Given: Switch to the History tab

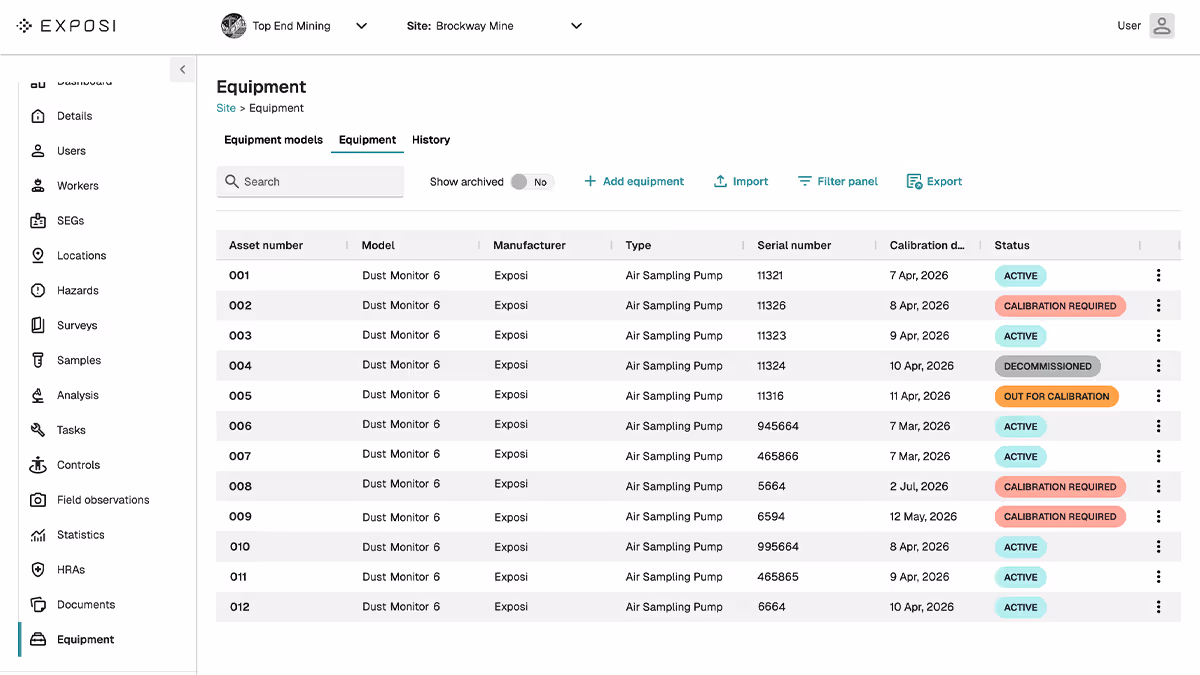Looking at the screenshot, I should pyautogui.click(x=431, y=140).
